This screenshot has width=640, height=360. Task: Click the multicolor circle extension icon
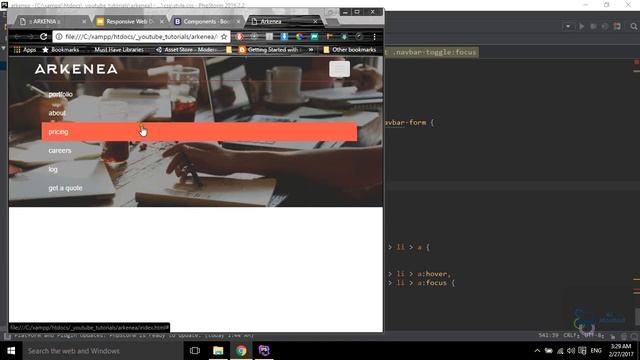[299, 37]
